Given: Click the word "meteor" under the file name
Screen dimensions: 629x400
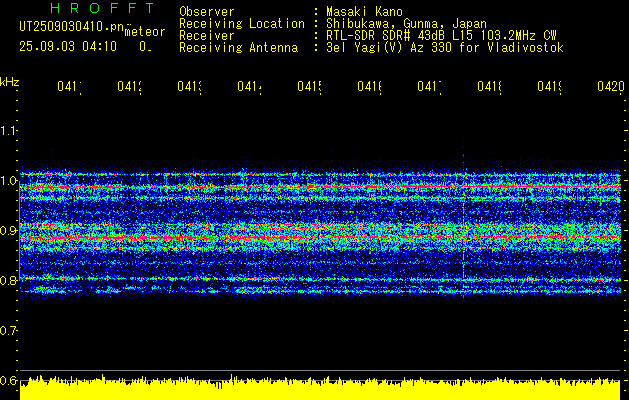Looking at the screenshot, I should [144, 32].
